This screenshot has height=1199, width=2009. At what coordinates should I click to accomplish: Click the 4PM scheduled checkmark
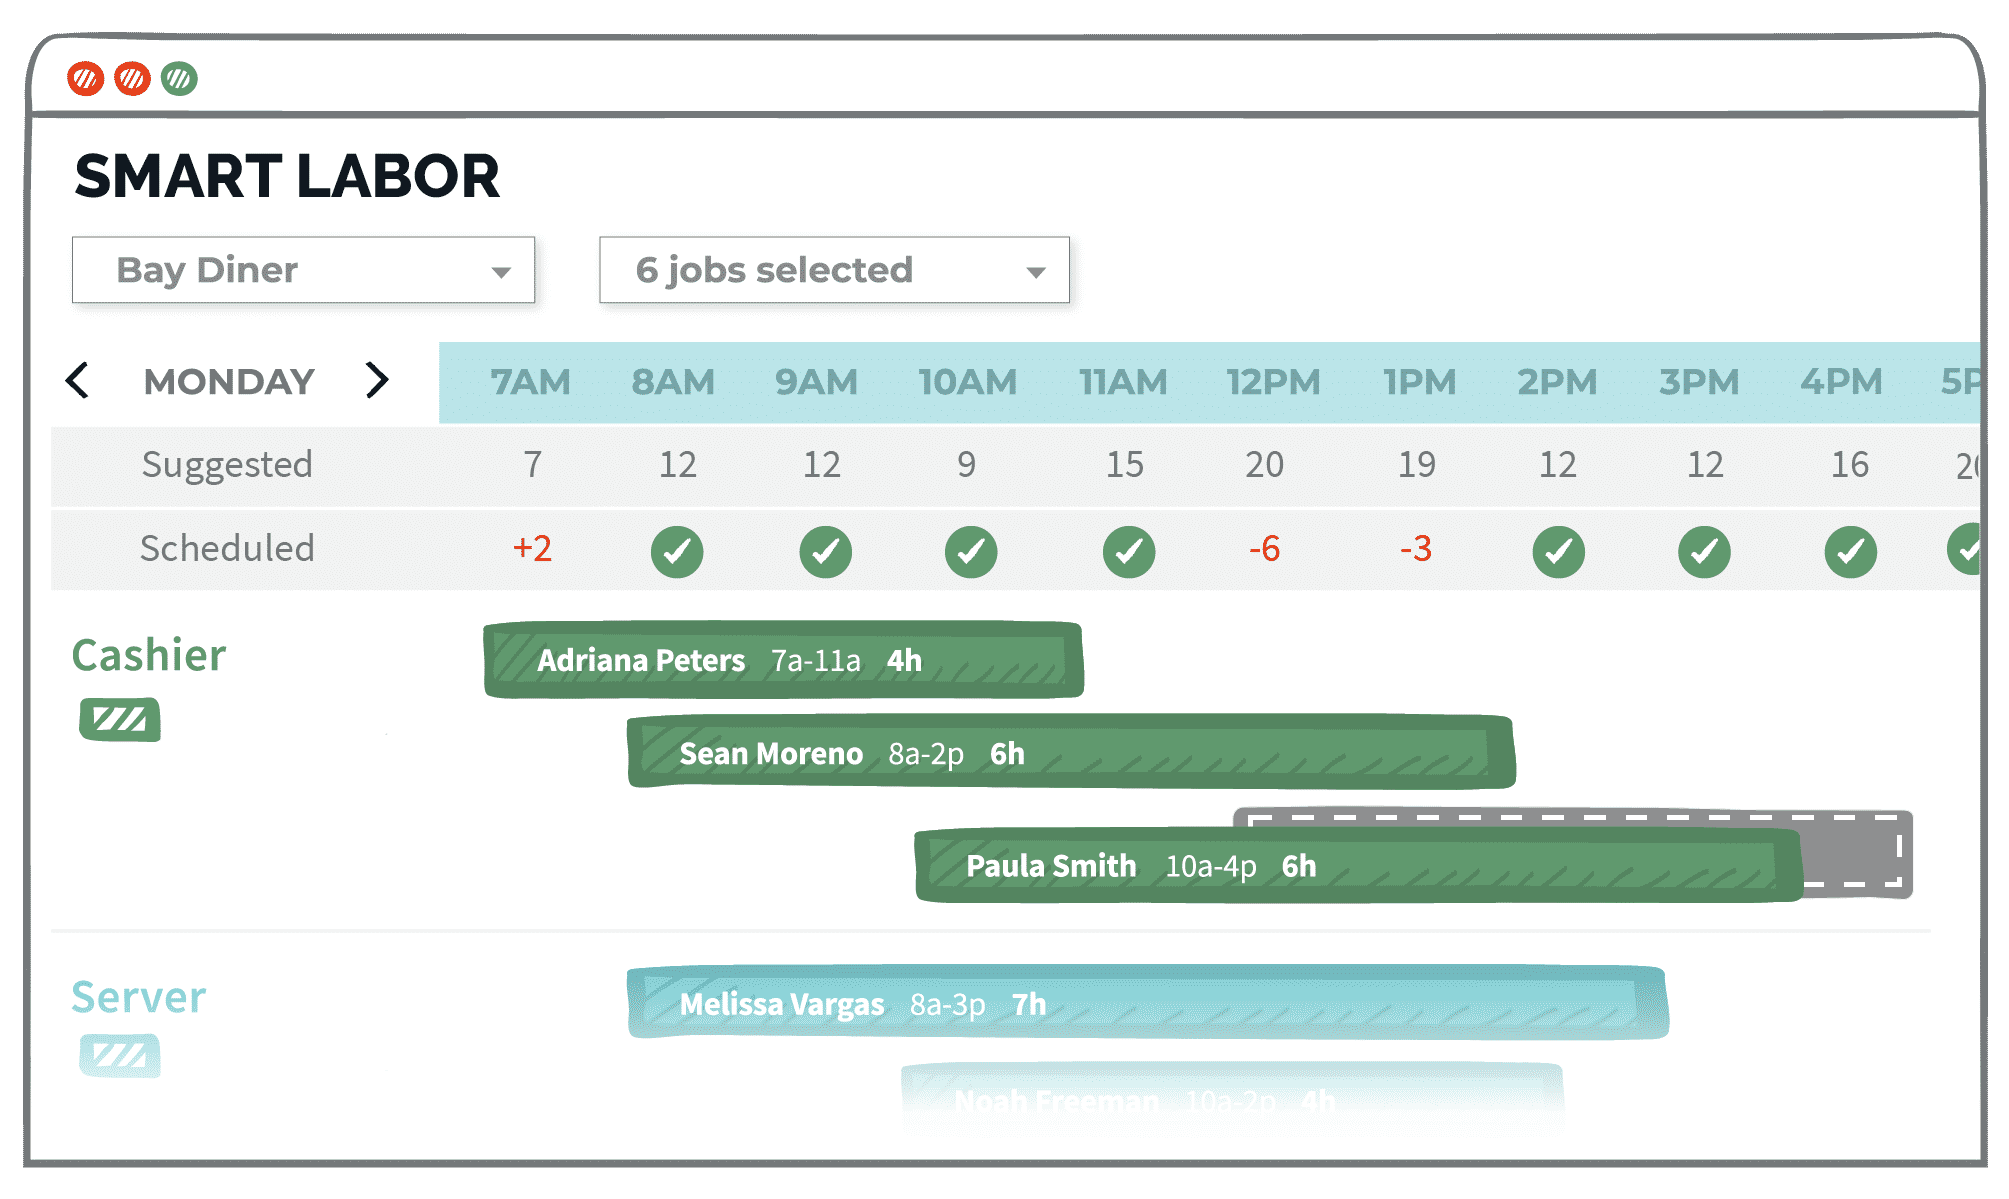pyautogui.click(x=1850, y=551)
